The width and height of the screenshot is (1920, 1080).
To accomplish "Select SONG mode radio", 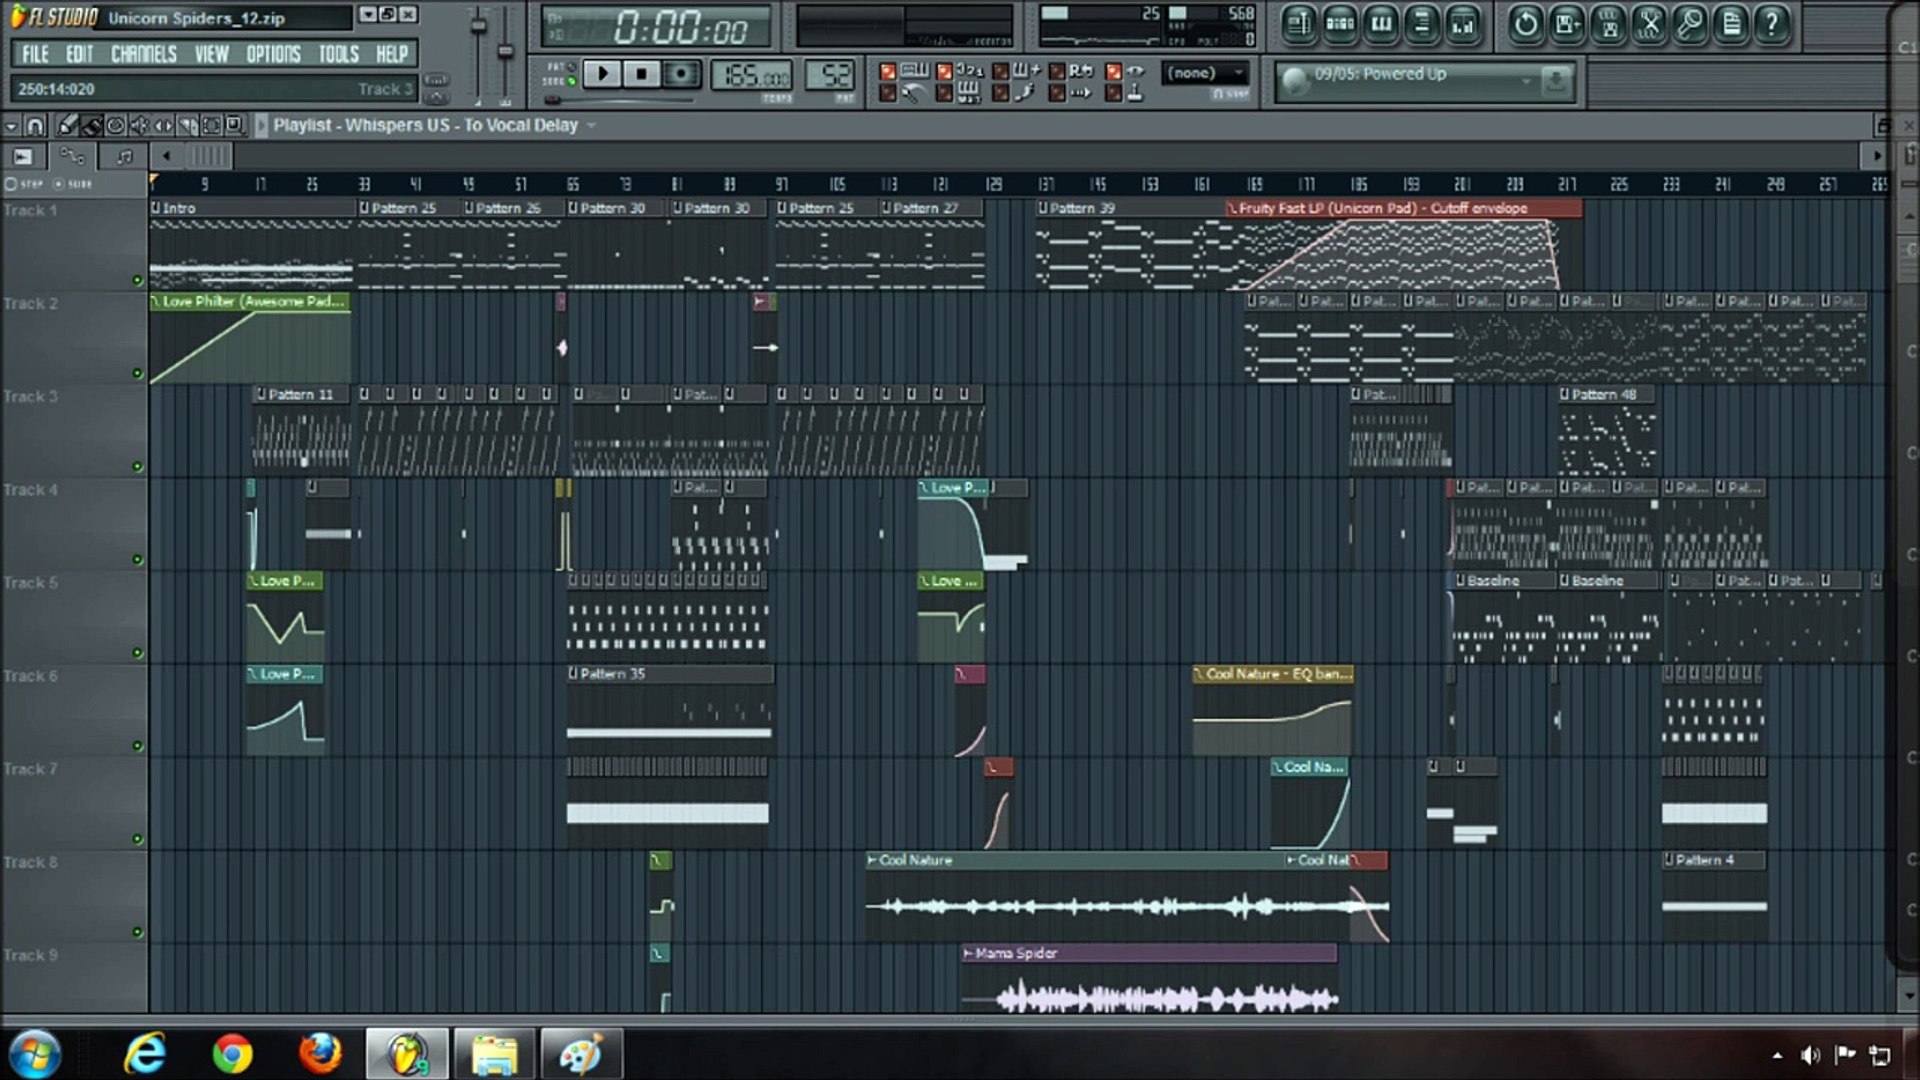I will (x=571, y=81).
